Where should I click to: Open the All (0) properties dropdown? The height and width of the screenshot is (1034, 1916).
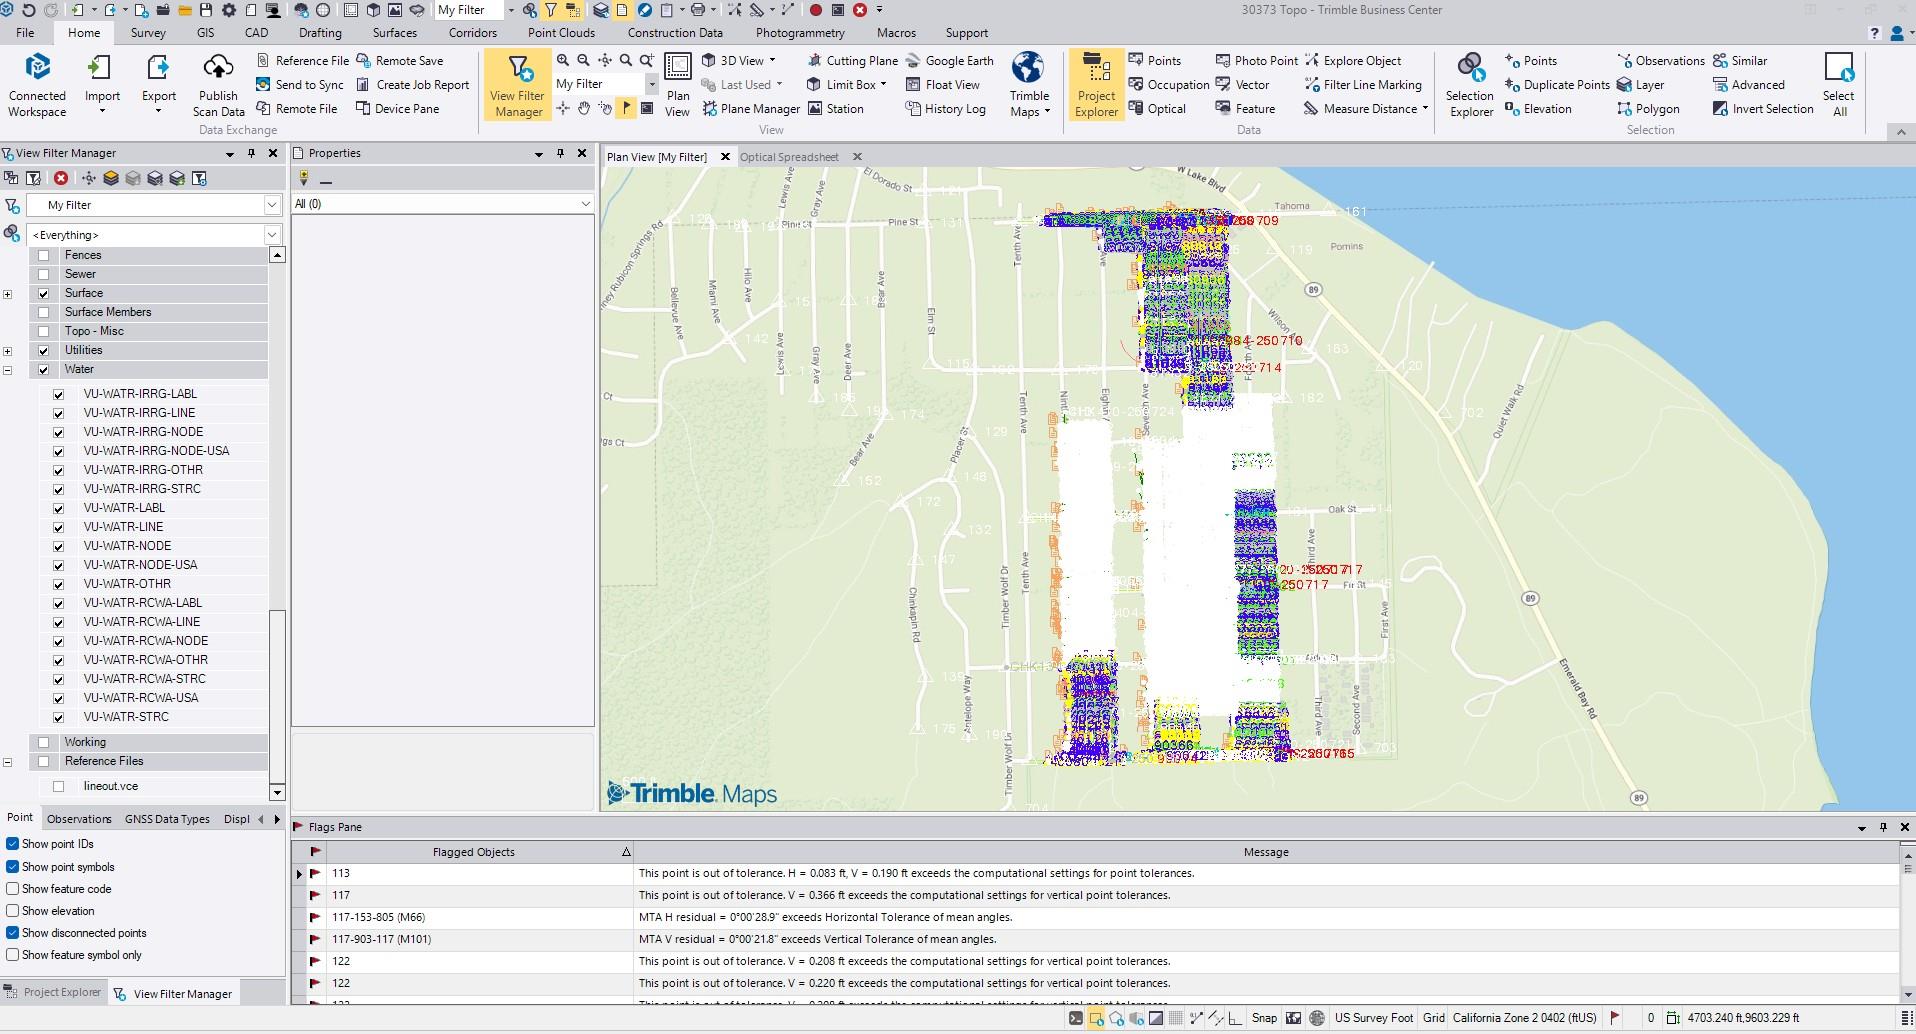tap(585, 204)
